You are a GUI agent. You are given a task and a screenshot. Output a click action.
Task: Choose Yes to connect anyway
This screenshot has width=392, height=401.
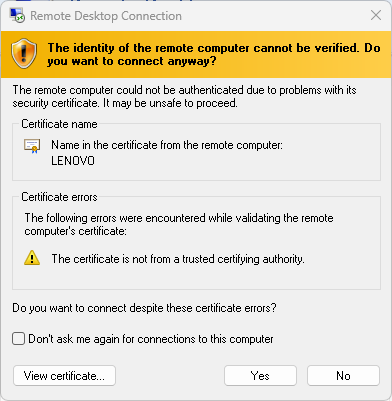(x=260, y=376)
